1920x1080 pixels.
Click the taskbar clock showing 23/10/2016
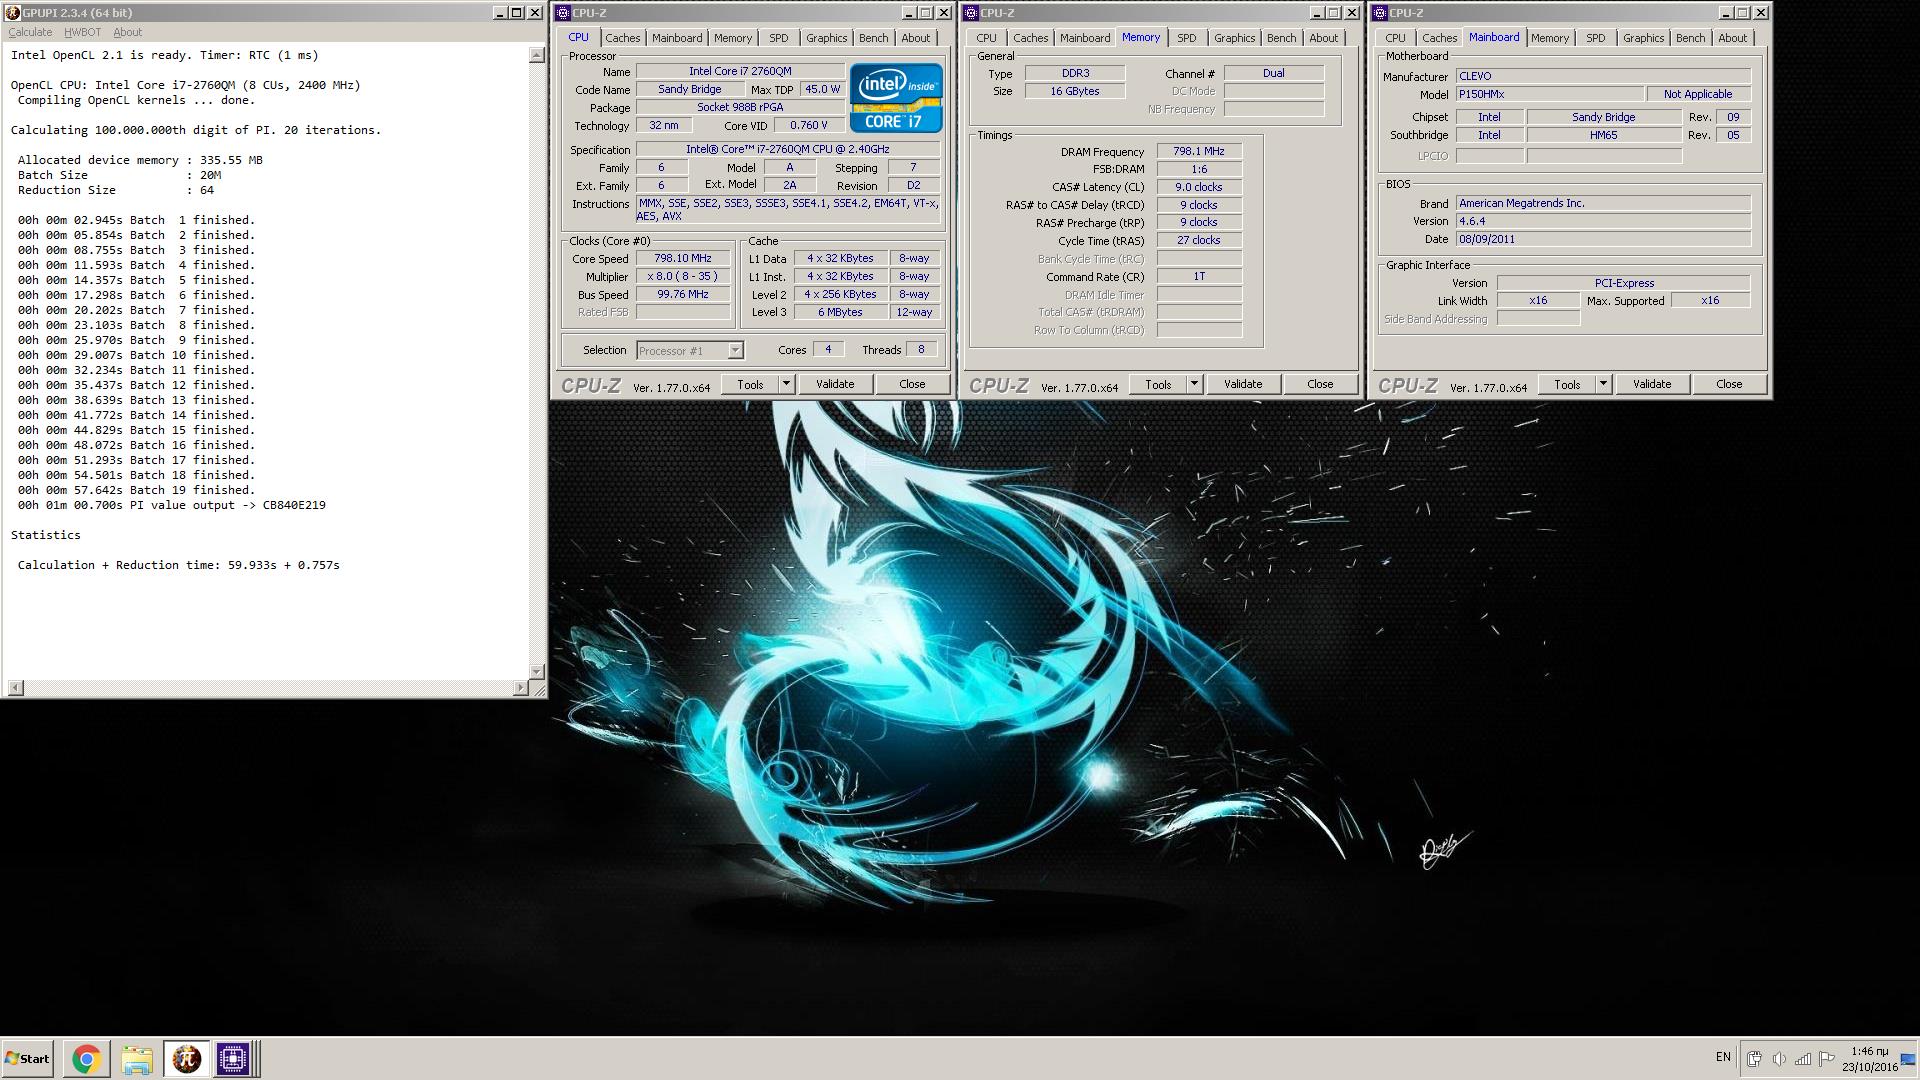pos(1869,1059)
